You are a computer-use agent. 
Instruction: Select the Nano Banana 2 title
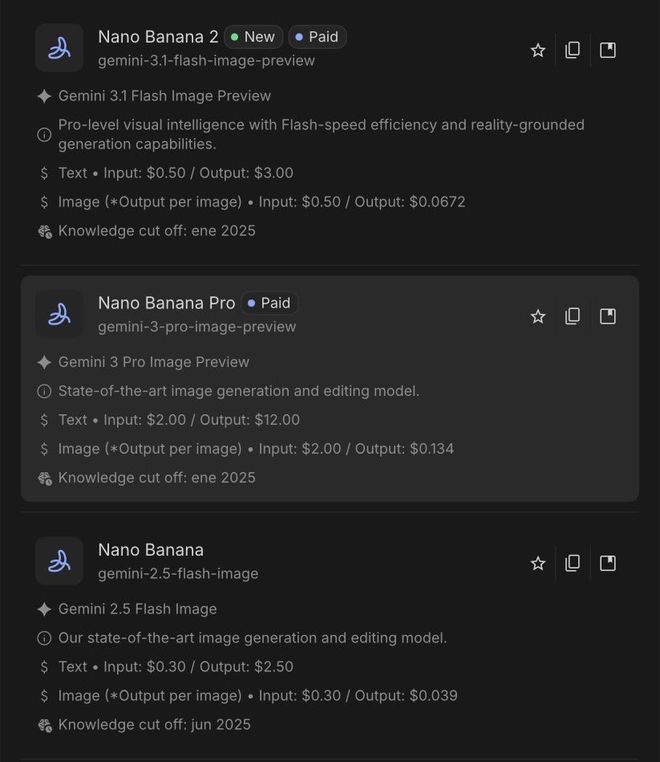click(158, 37)
